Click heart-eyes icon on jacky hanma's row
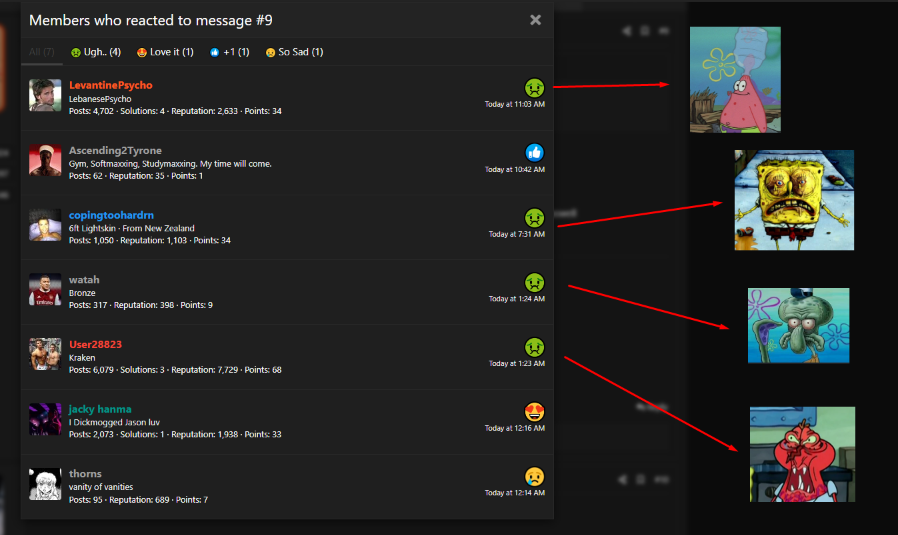This screenshot has height=535, width=898. [534, 411]
